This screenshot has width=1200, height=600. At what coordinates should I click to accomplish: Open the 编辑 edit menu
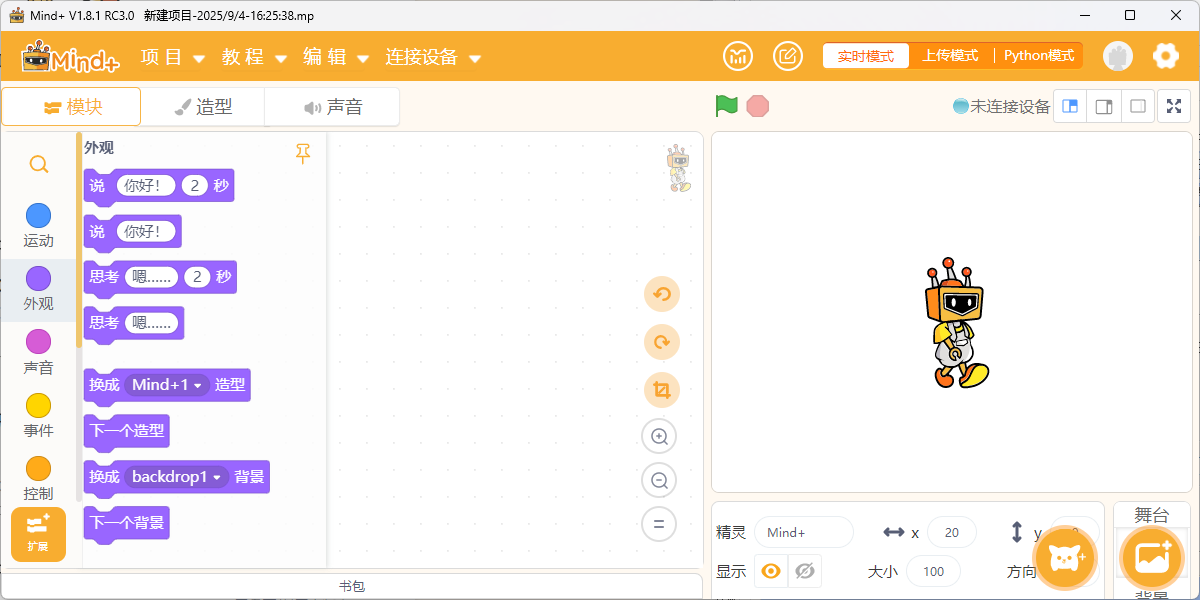click(x=336, y=58)
